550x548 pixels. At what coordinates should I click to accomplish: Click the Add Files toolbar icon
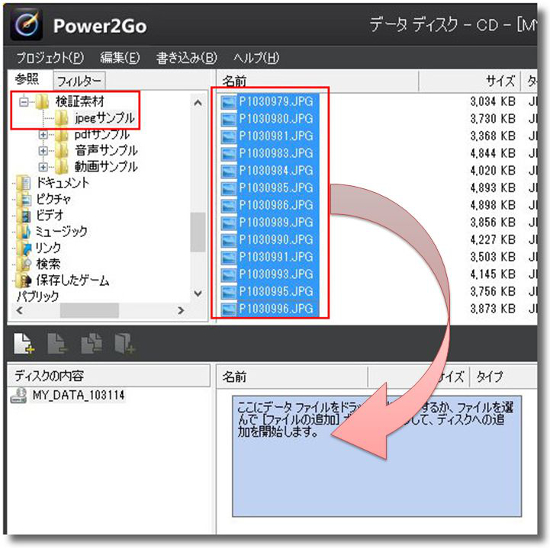(x=24, y=343)
